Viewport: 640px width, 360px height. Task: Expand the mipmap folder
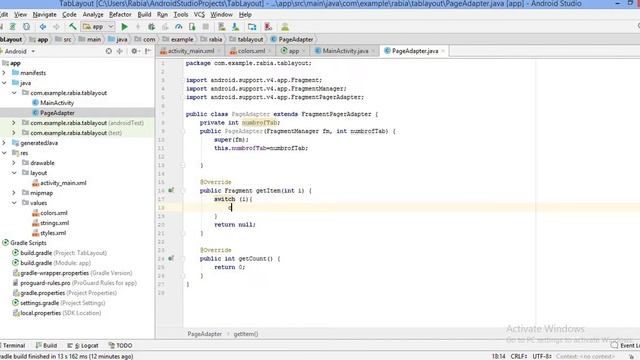pyautogui.click(x=14, y=193)
